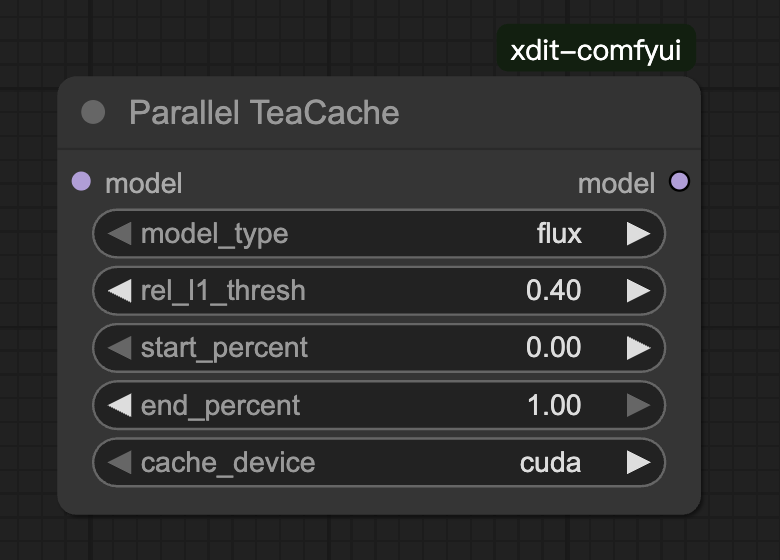Increase rel_l1_thresh with right arrow
780x560 pixels.
click(638, 291)
